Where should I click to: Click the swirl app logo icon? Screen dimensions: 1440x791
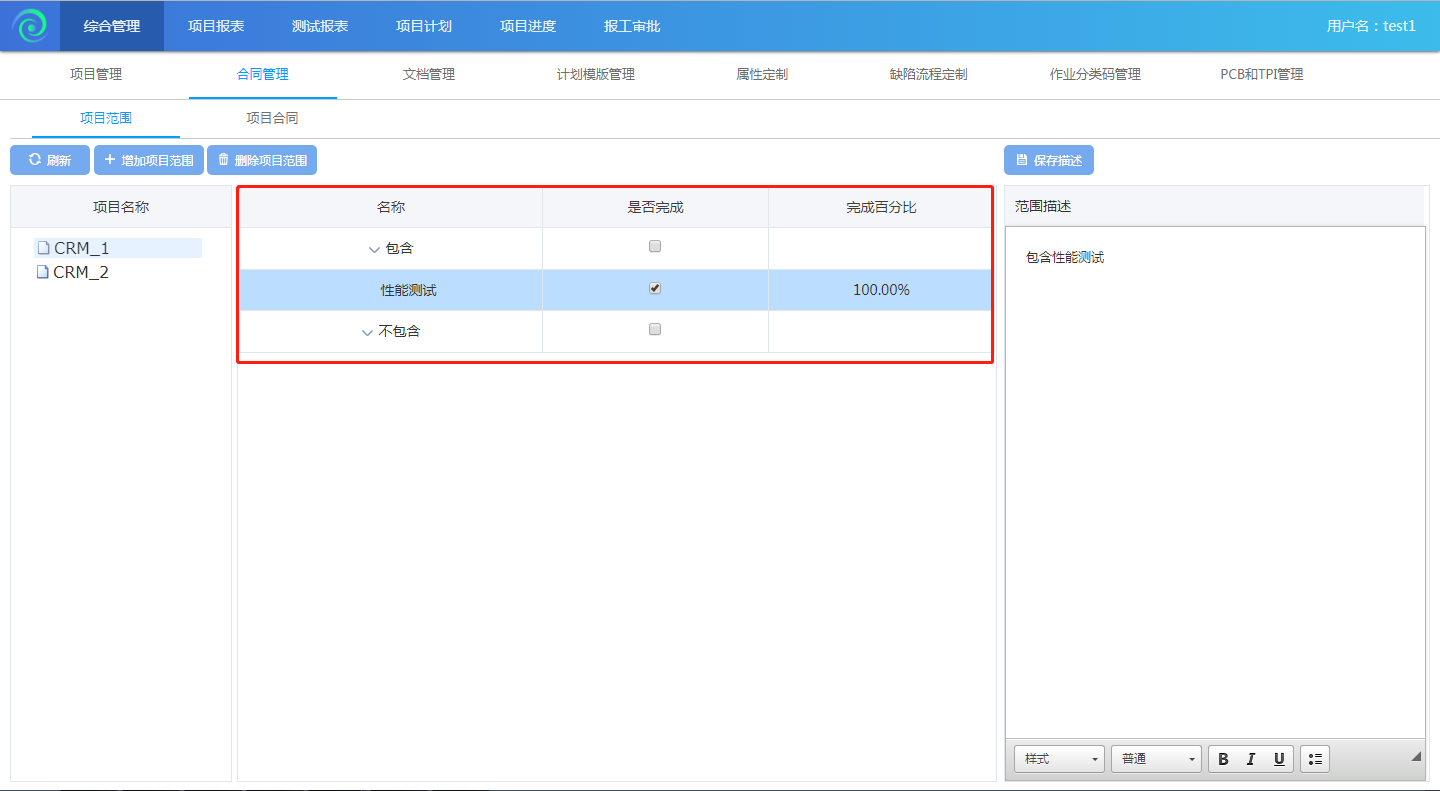[30, 26]
